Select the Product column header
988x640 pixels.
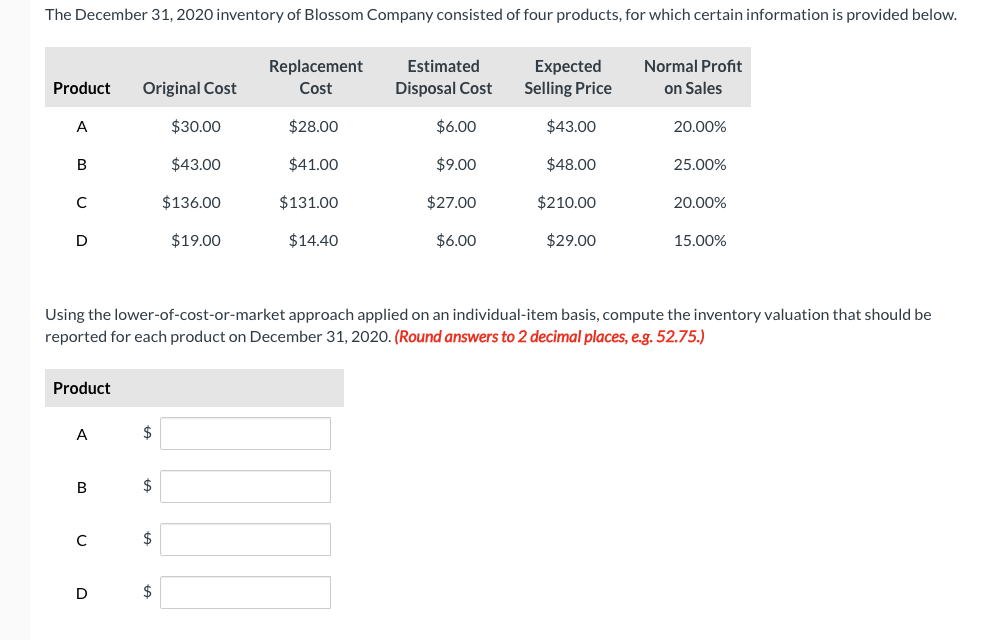pyautogui.click(x=81, y=88)
